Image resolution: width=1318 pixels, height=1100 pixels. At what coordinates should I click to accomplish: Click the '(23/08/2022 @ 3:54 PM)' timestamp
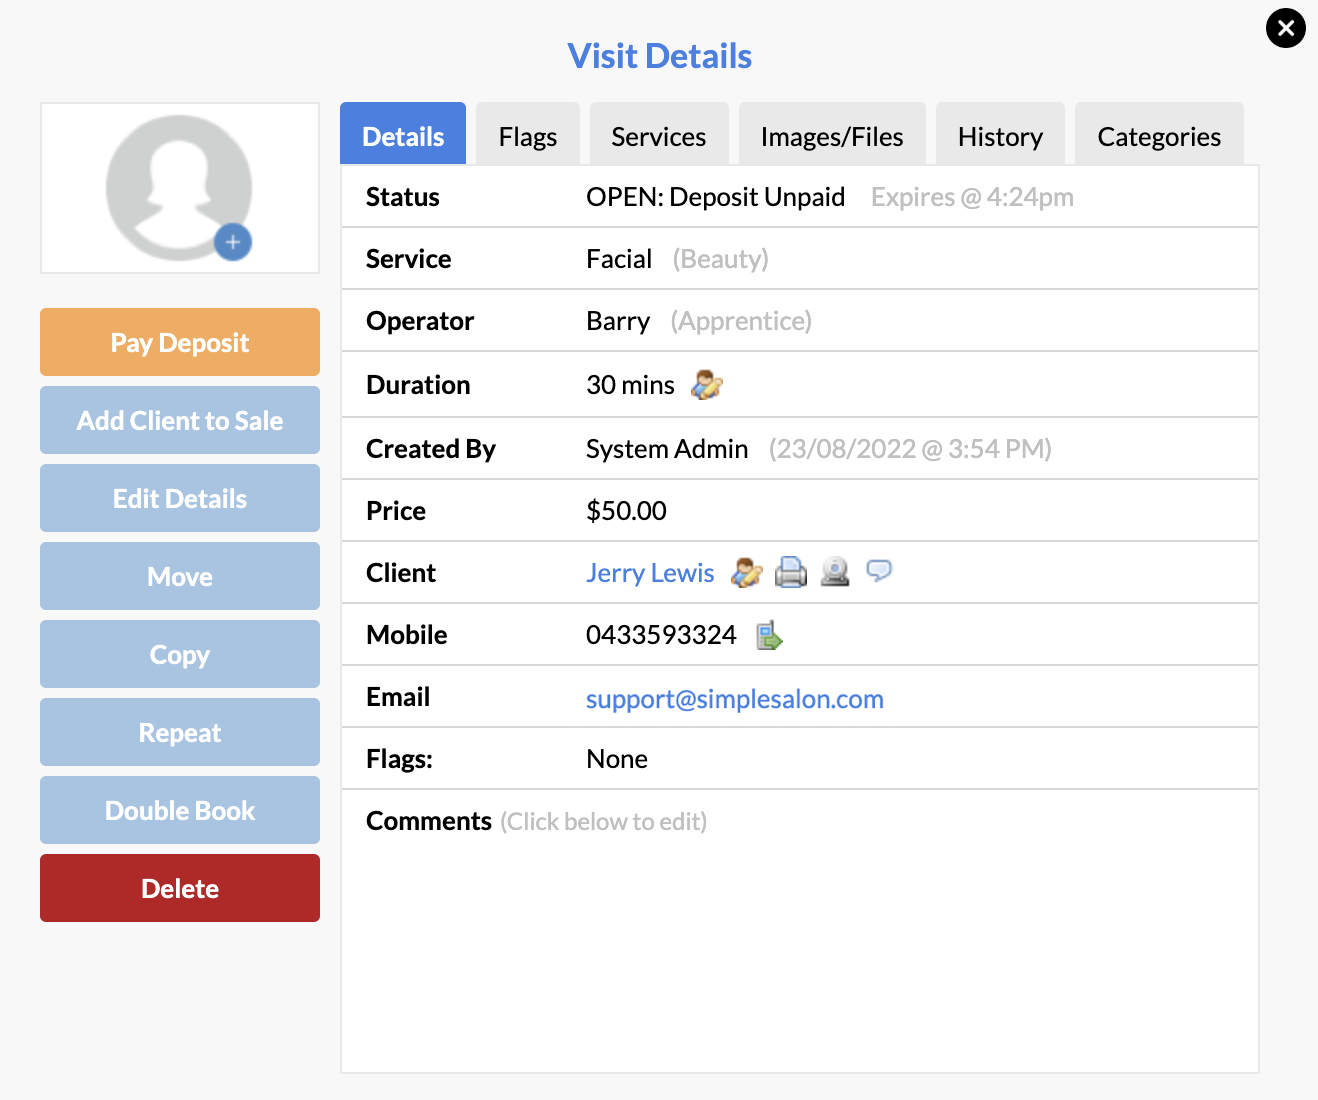(910, 449)
